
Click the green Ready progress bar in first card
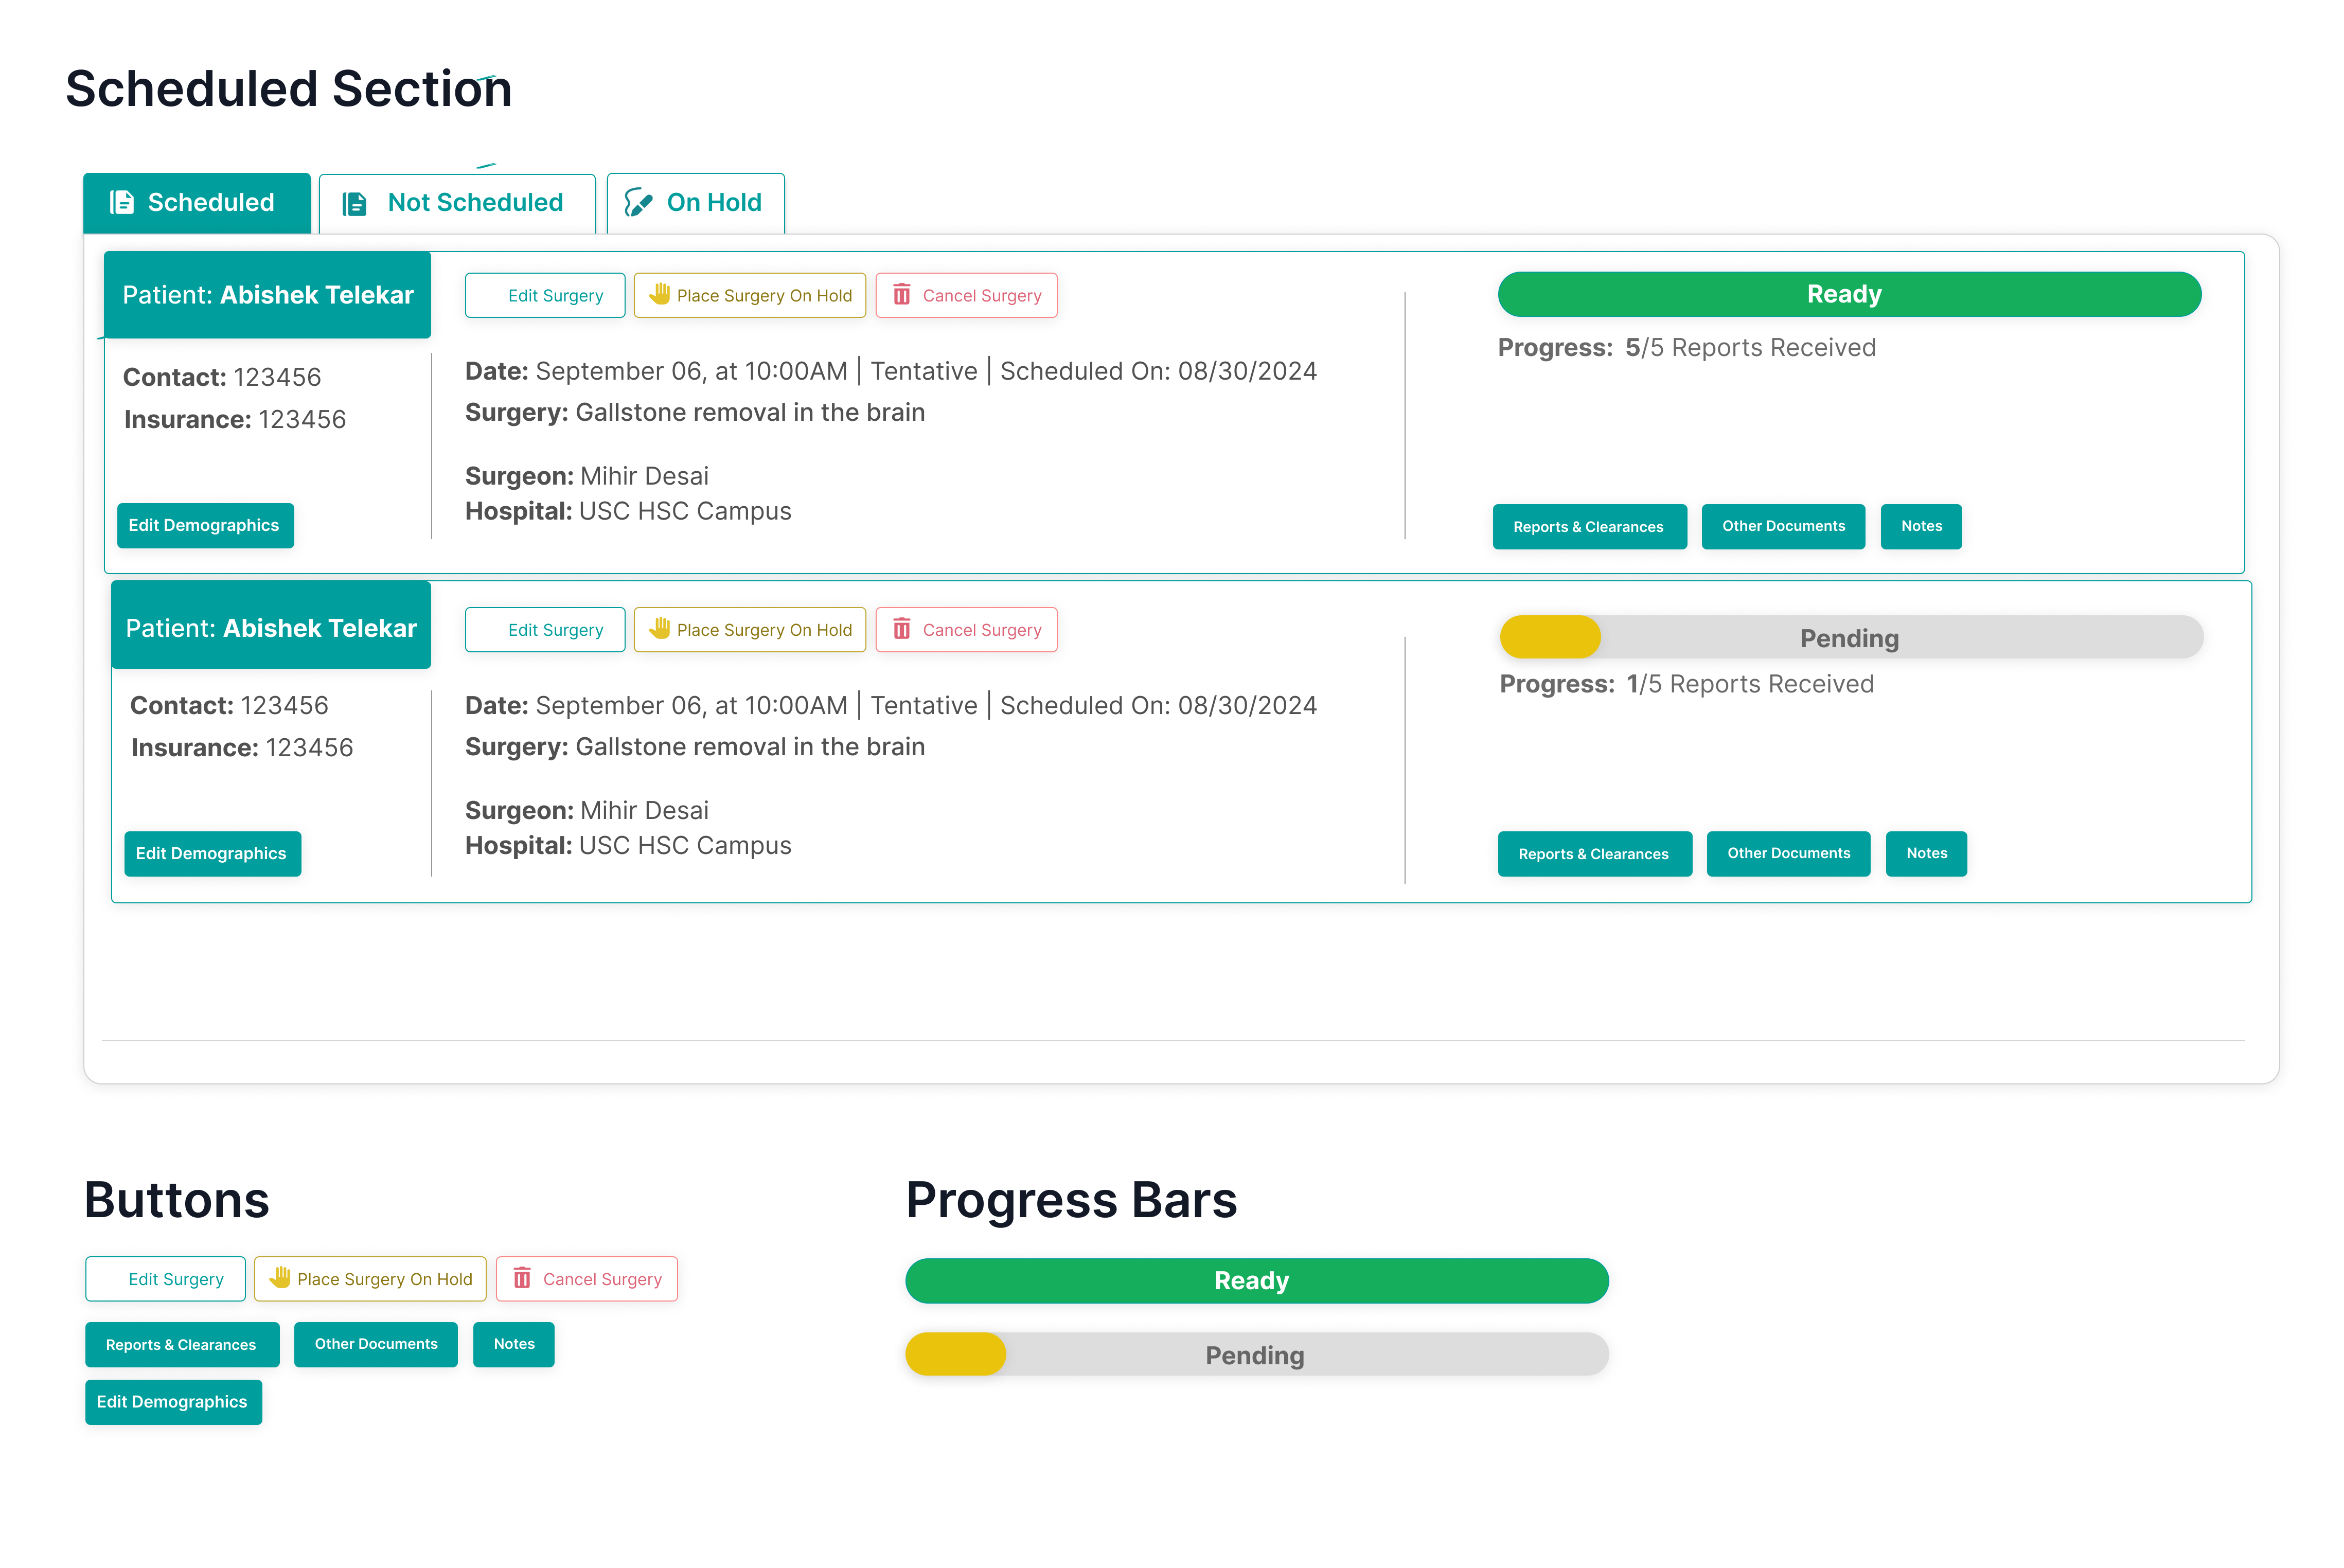(x=1850, y=295)
